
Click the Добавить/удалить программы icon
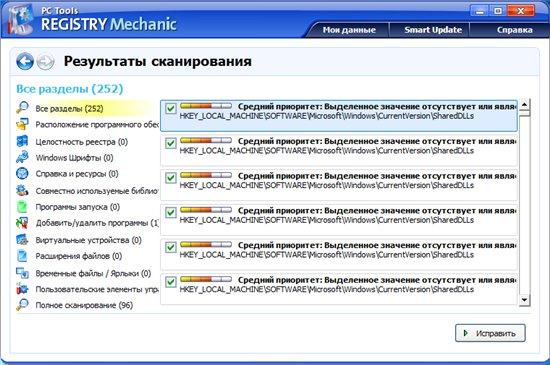point(22,223)
